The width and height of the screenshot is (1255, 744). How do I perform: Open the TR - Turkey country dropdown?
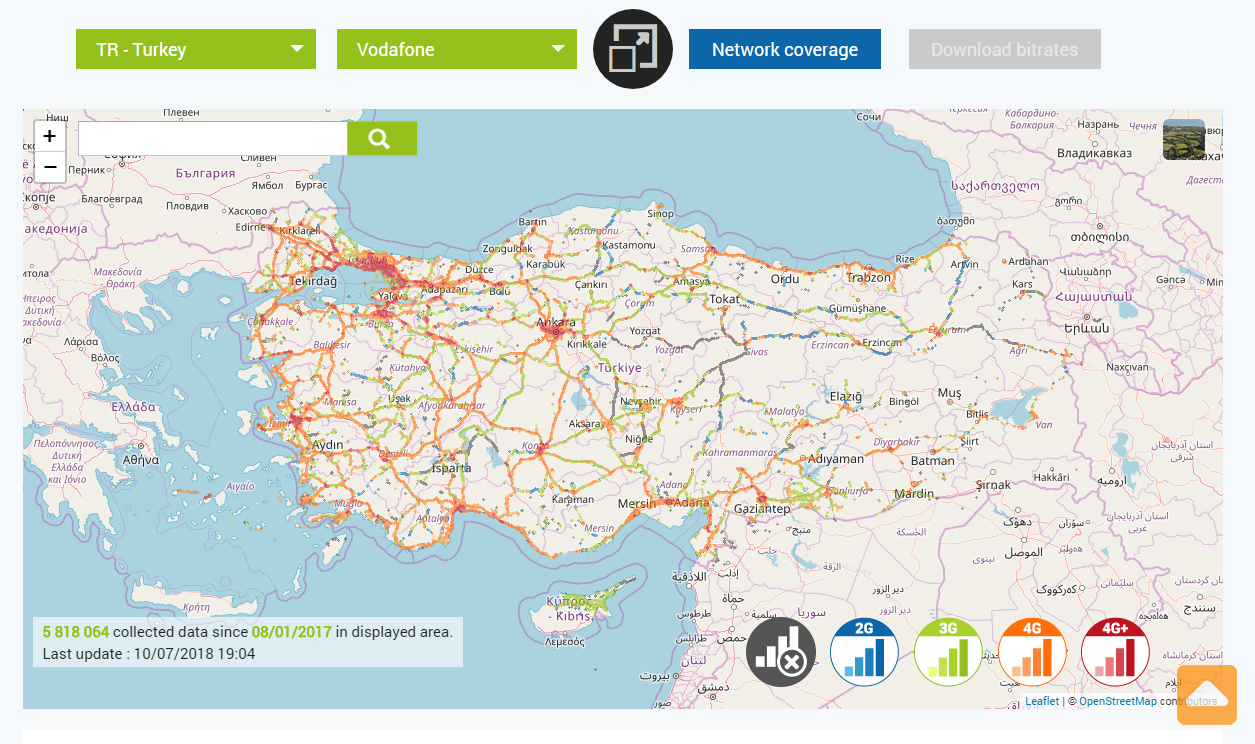[x=196, y=49]
